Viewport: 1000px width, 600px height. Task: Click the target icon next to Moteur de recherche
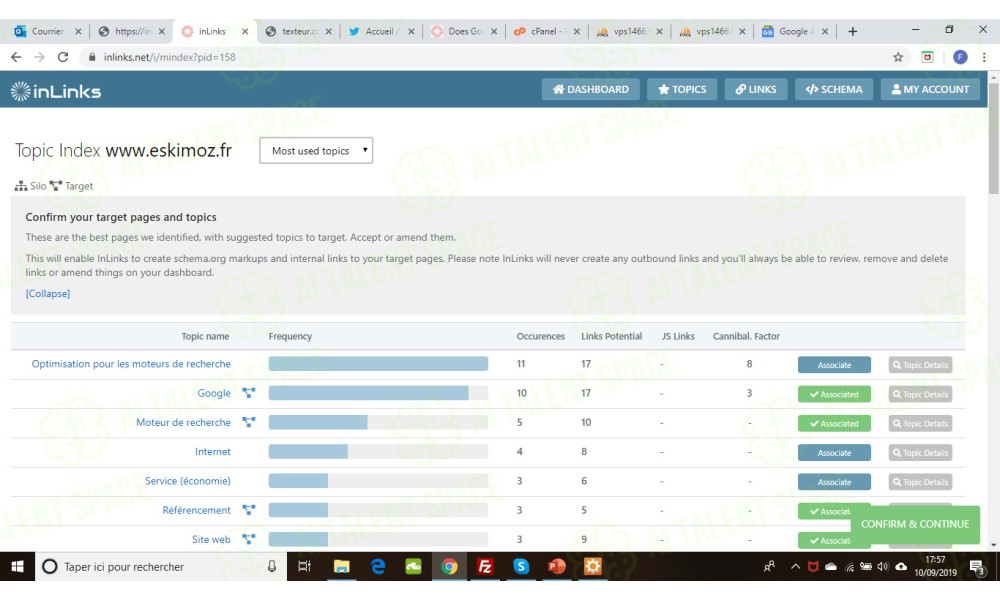coord(249,422)
